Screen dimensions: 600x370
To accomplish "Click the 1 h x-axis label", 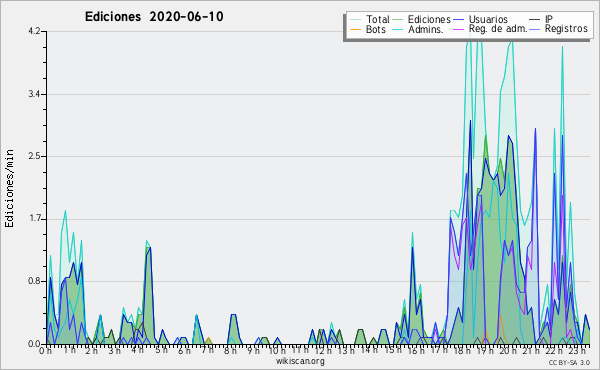I will coord(69,350).
